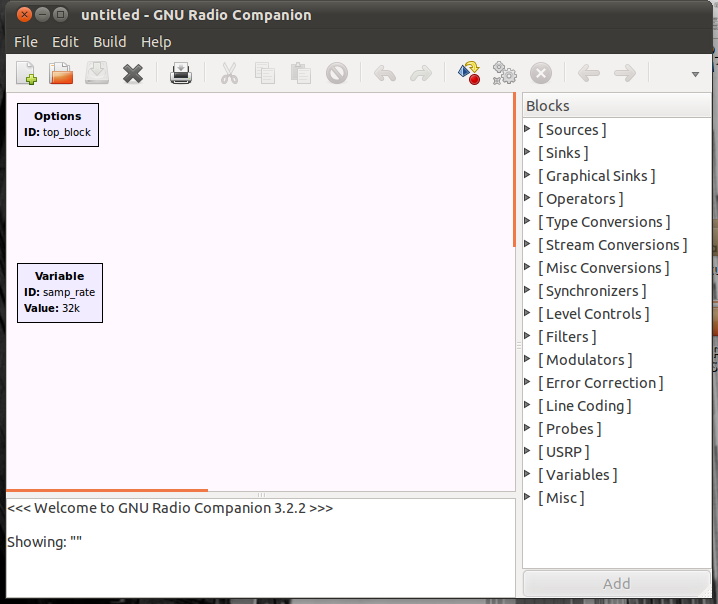Select the Variables category row
Viewport: 718px width, 604px height.
click(616, 475)
